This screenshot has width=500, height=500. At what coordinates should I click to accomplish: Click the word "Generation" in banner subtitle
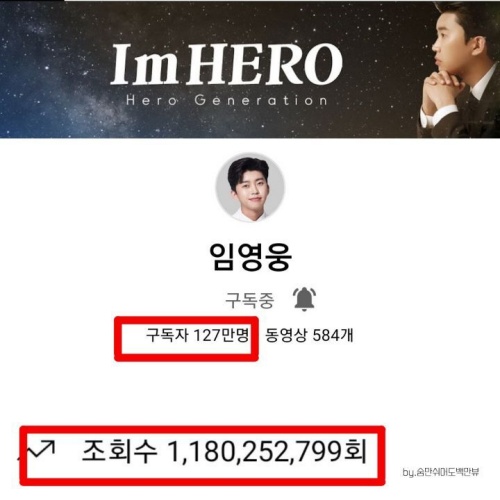click(261, 100)
